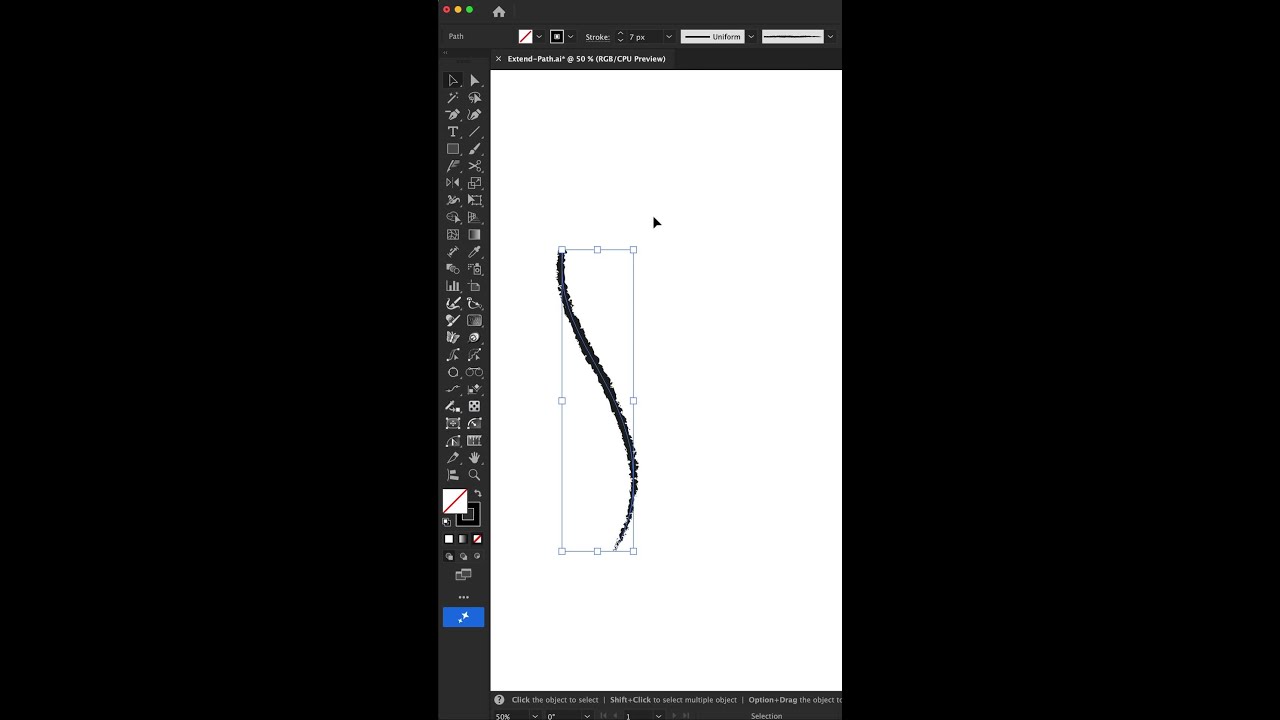Viewport: 1280px width, 720px height.
Task: Open the brush definition dropdown arrow
Action: (x=830, y=37)
